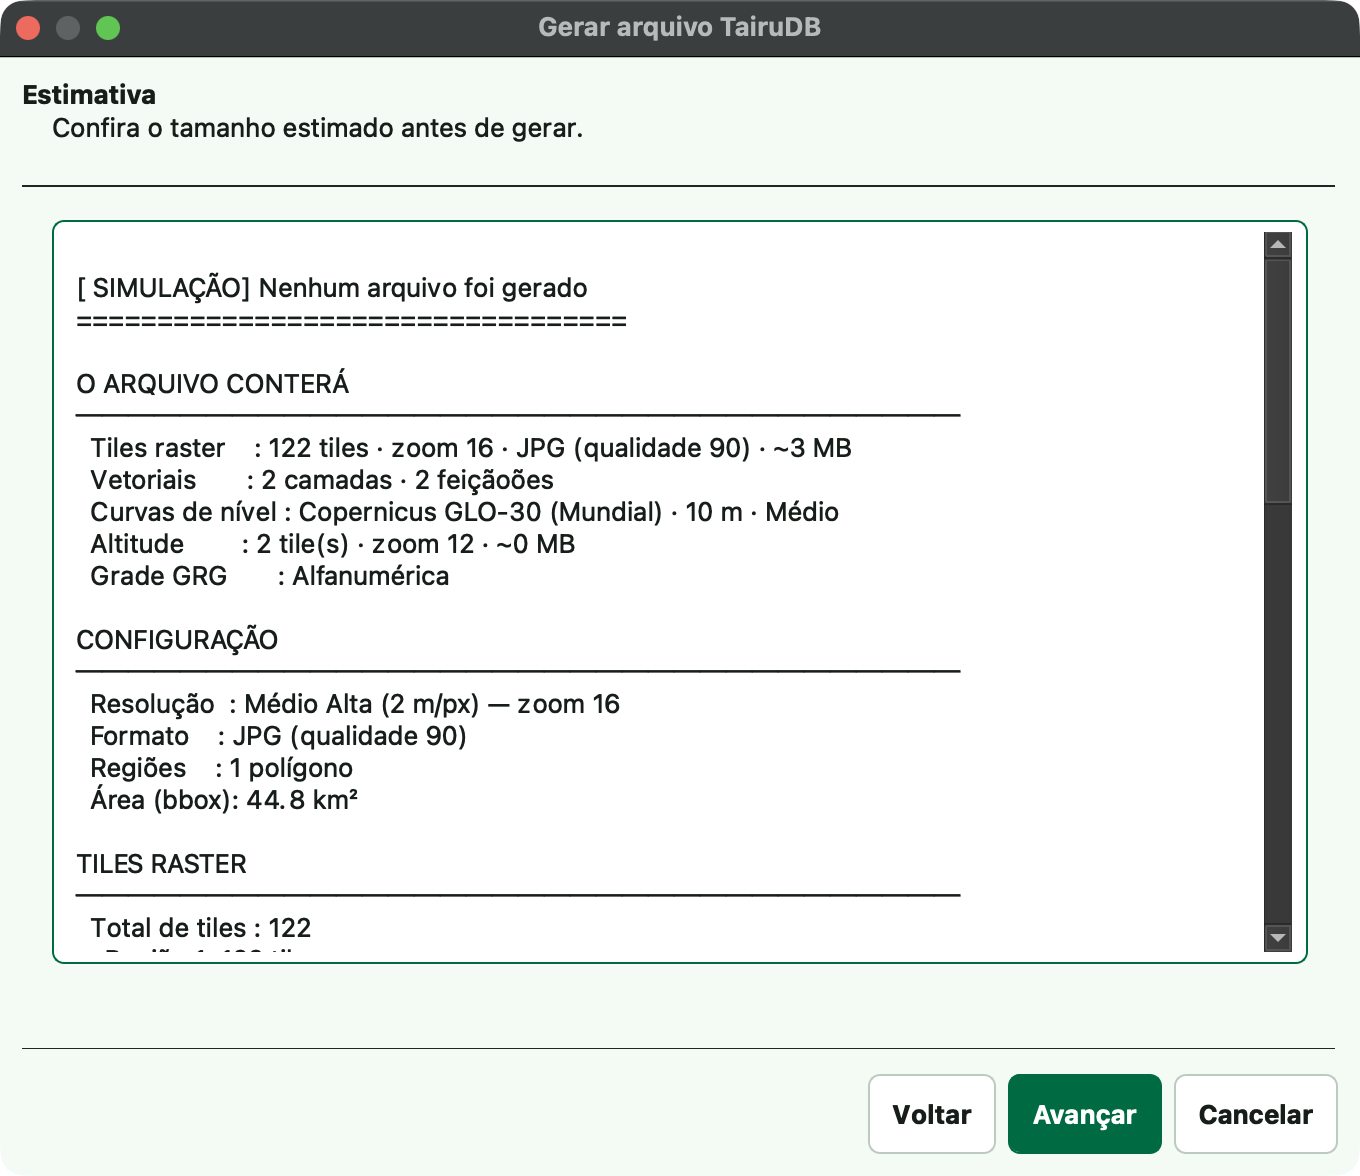Click the scrollbar track below the thumb

1278,714
